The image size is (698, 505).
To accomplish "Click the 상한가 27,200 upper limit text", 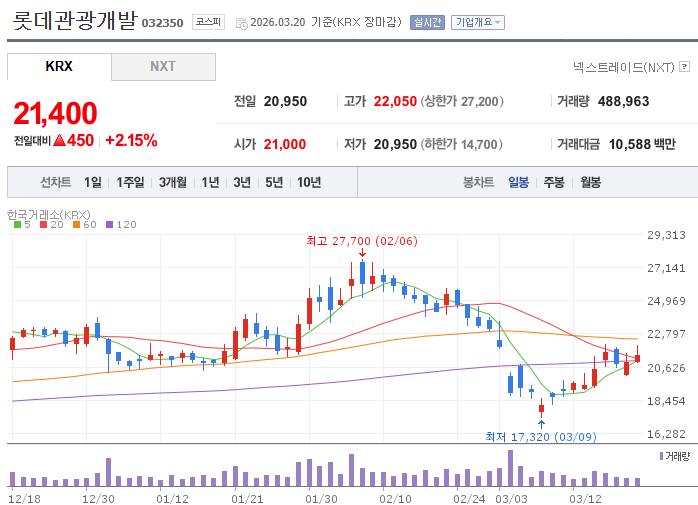I will click(462, 102).
